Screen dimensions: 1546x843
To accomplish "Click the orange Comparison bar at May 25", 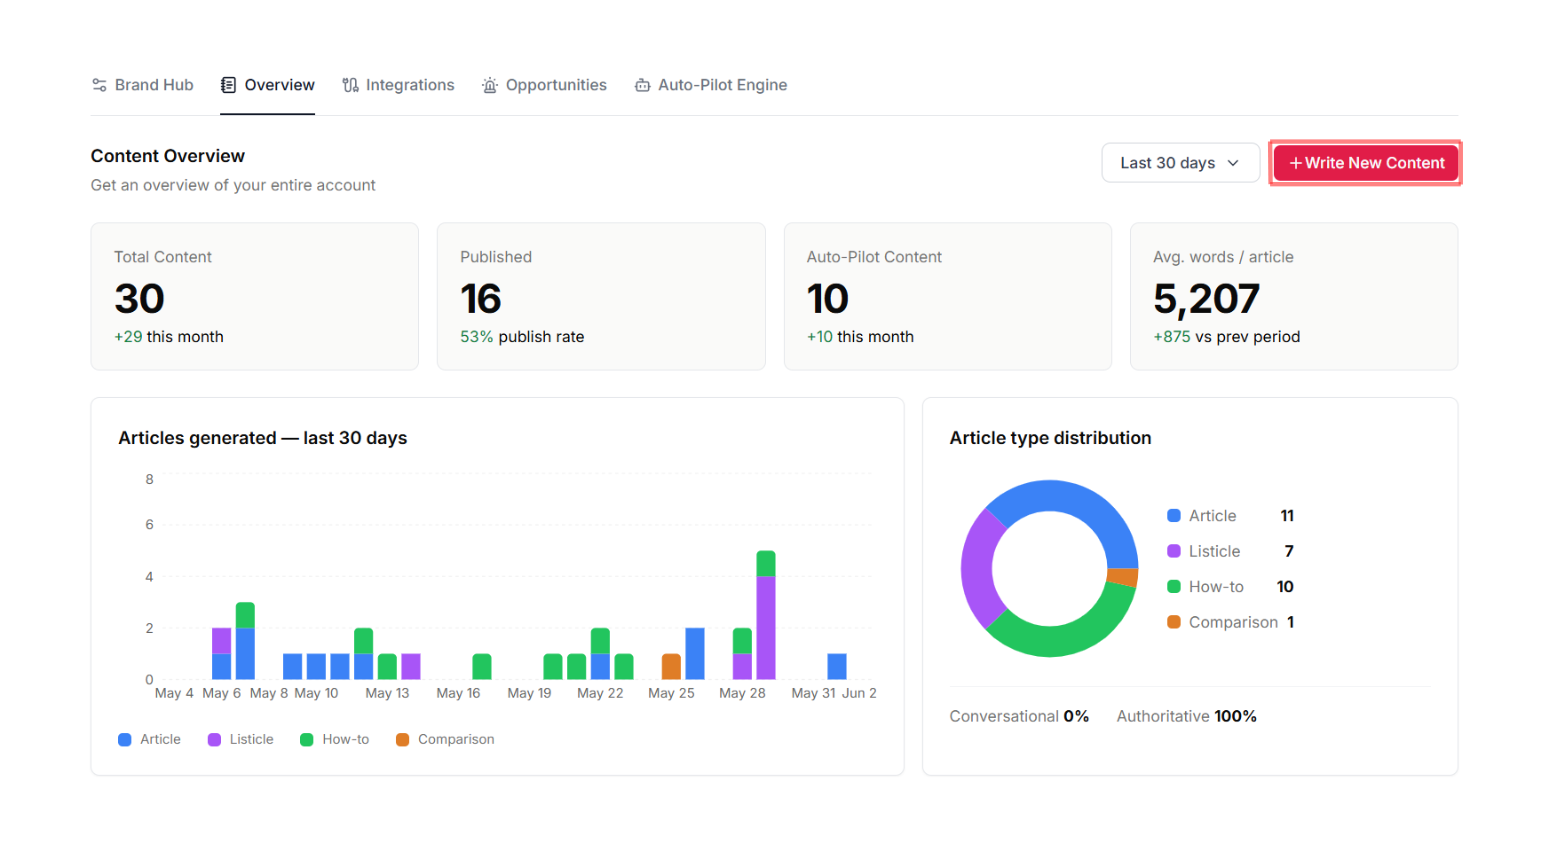I will pyautogui.click(x=672, y=667).
